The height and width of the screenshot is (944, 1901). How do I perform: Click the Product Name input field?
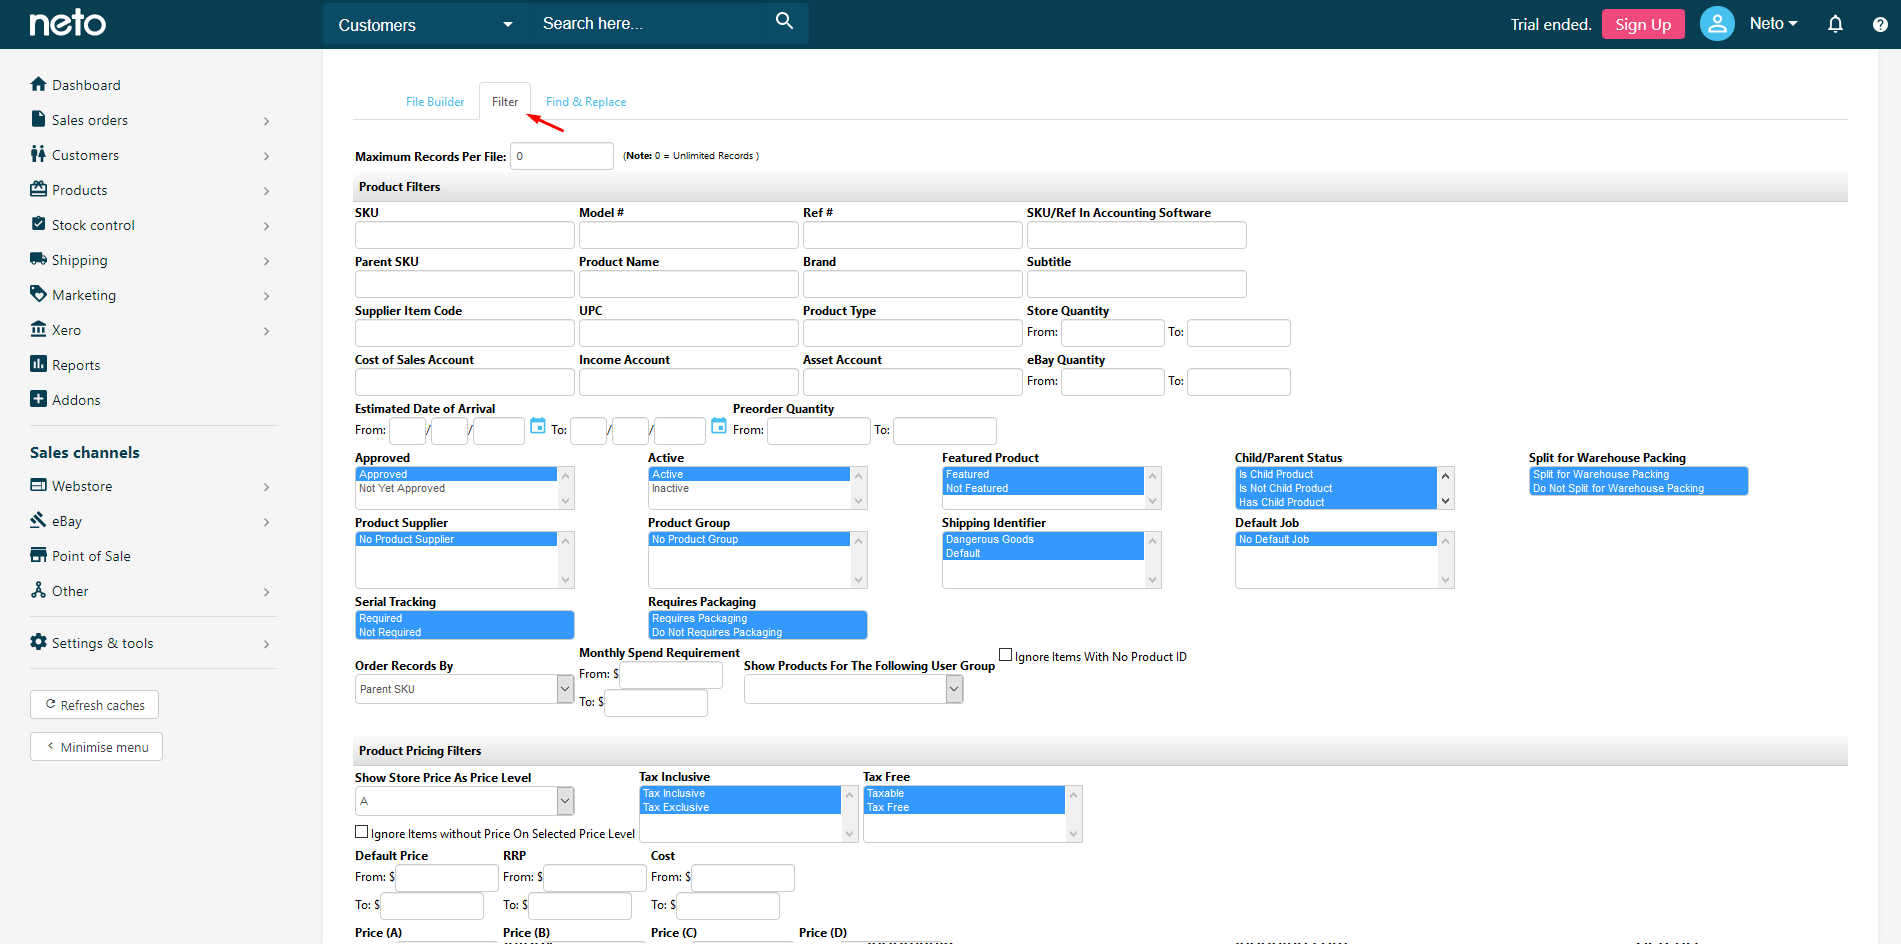click(688, 284)
